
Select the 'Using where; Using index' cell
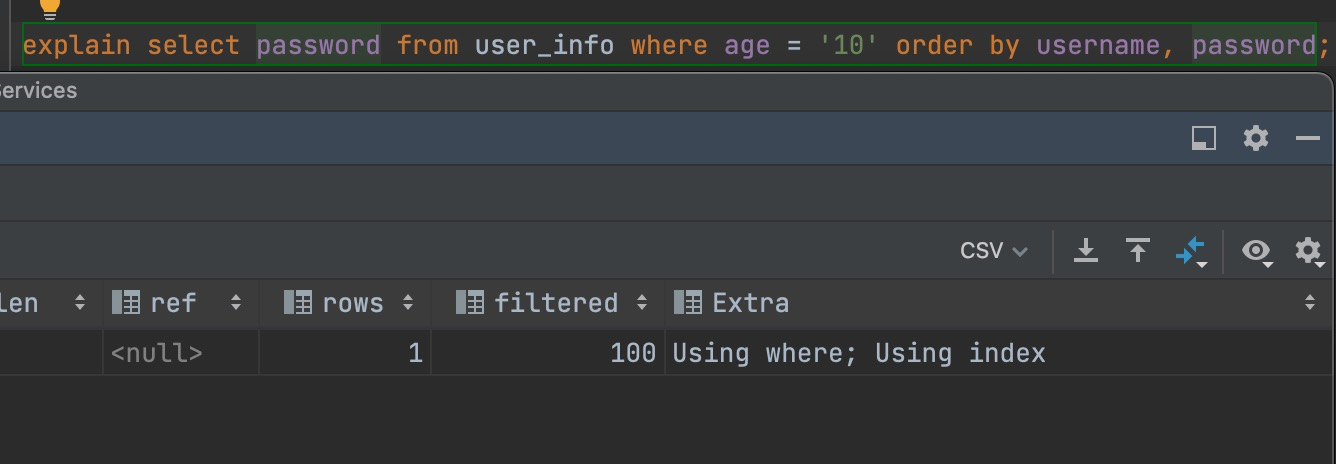pos(859,353)
